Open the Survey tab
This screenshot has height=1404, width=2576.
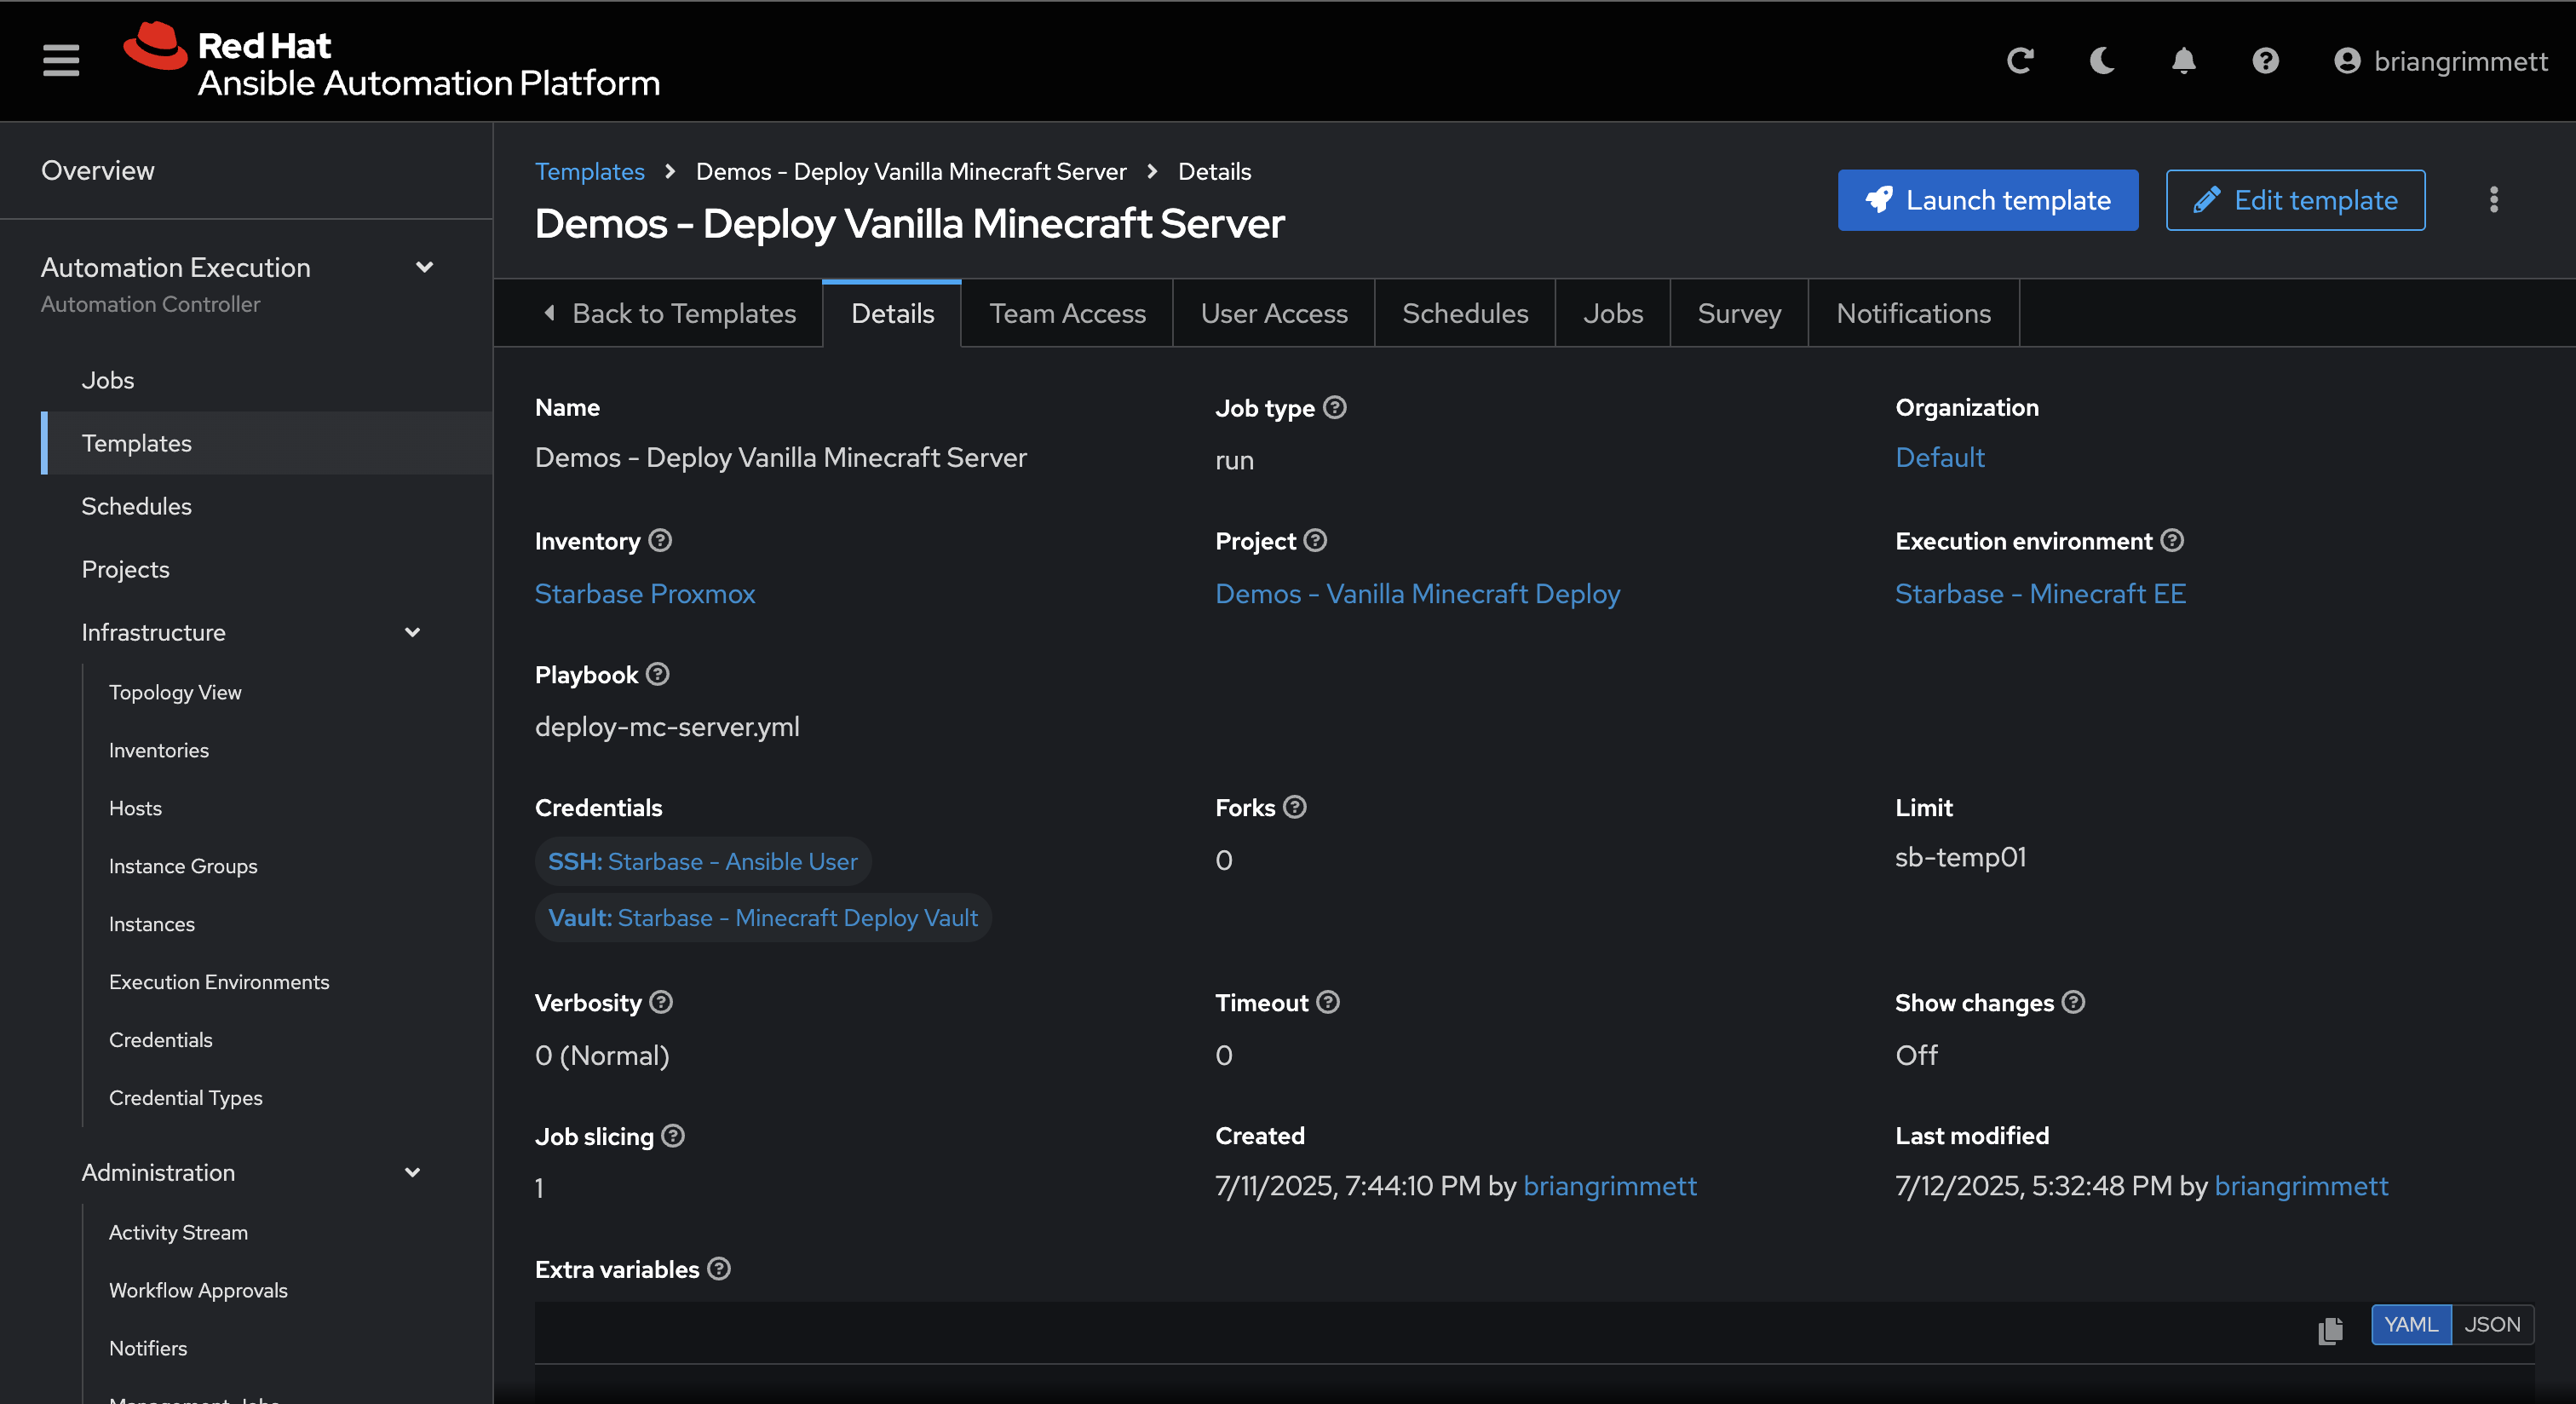pos(1739,313)
